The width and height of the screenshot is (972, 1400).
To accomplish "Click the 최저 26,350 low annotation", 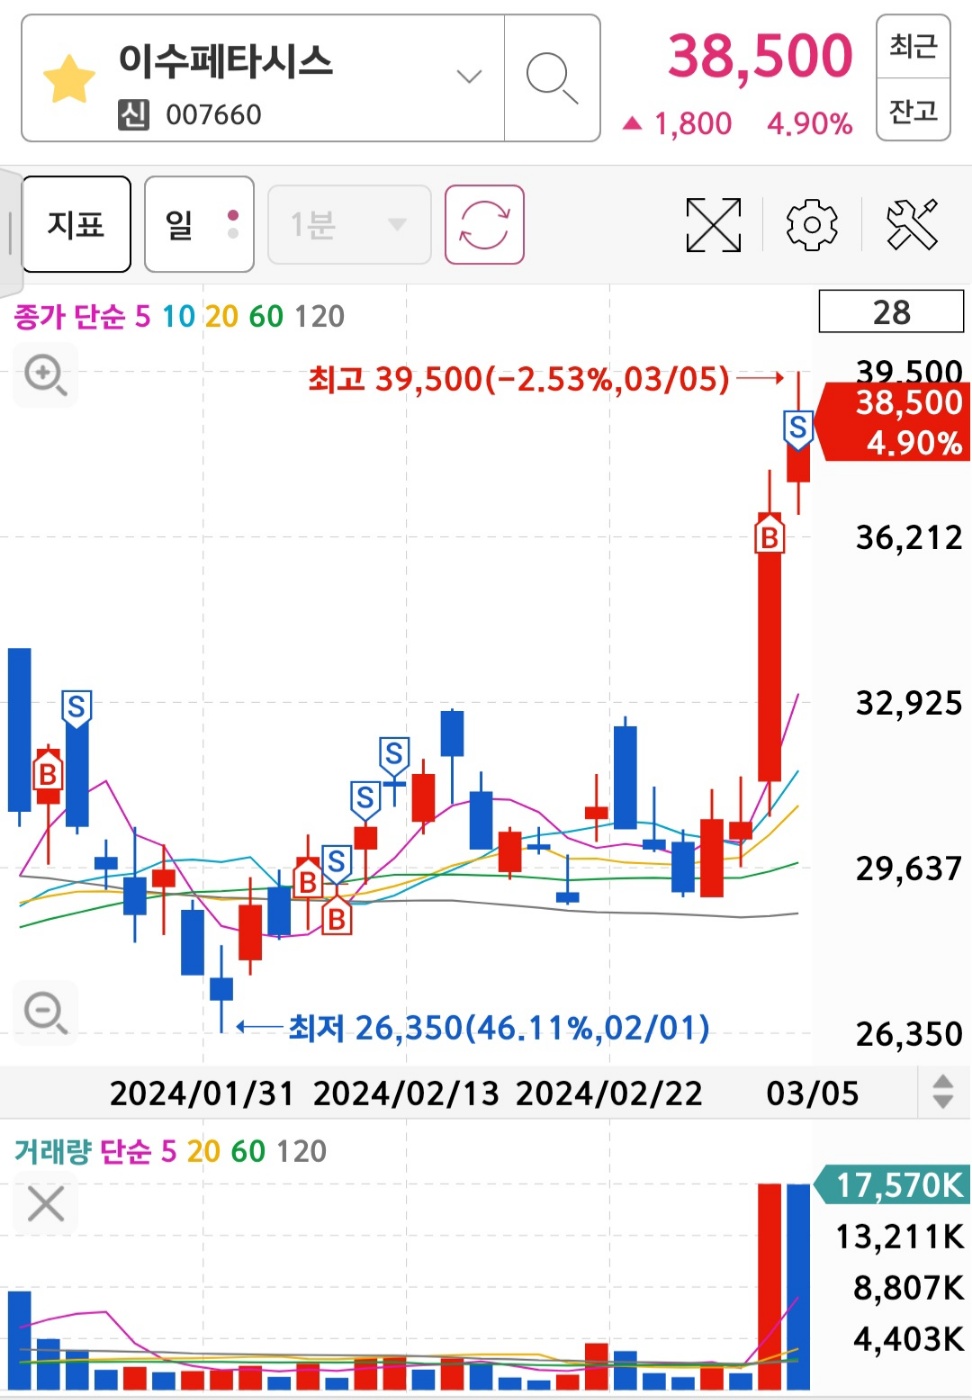I will 499,1027.
